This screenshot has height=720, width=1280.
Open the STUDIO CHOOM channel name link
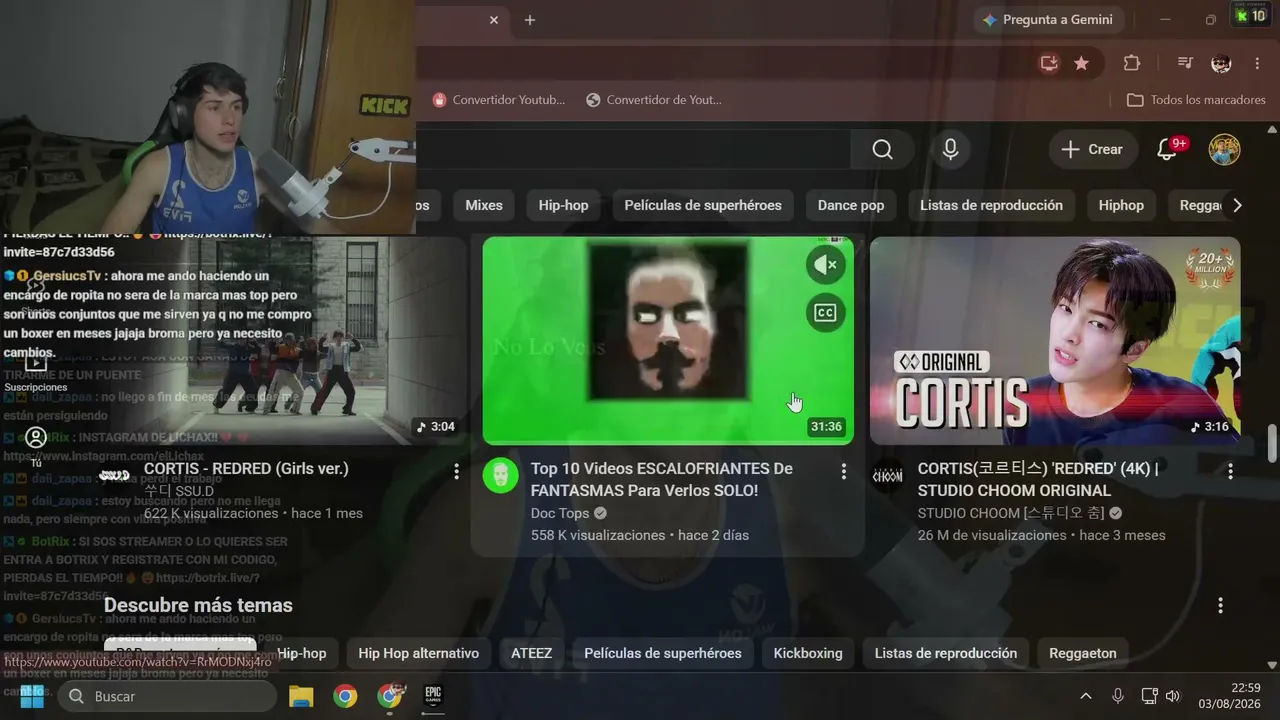pos(1011,513)
